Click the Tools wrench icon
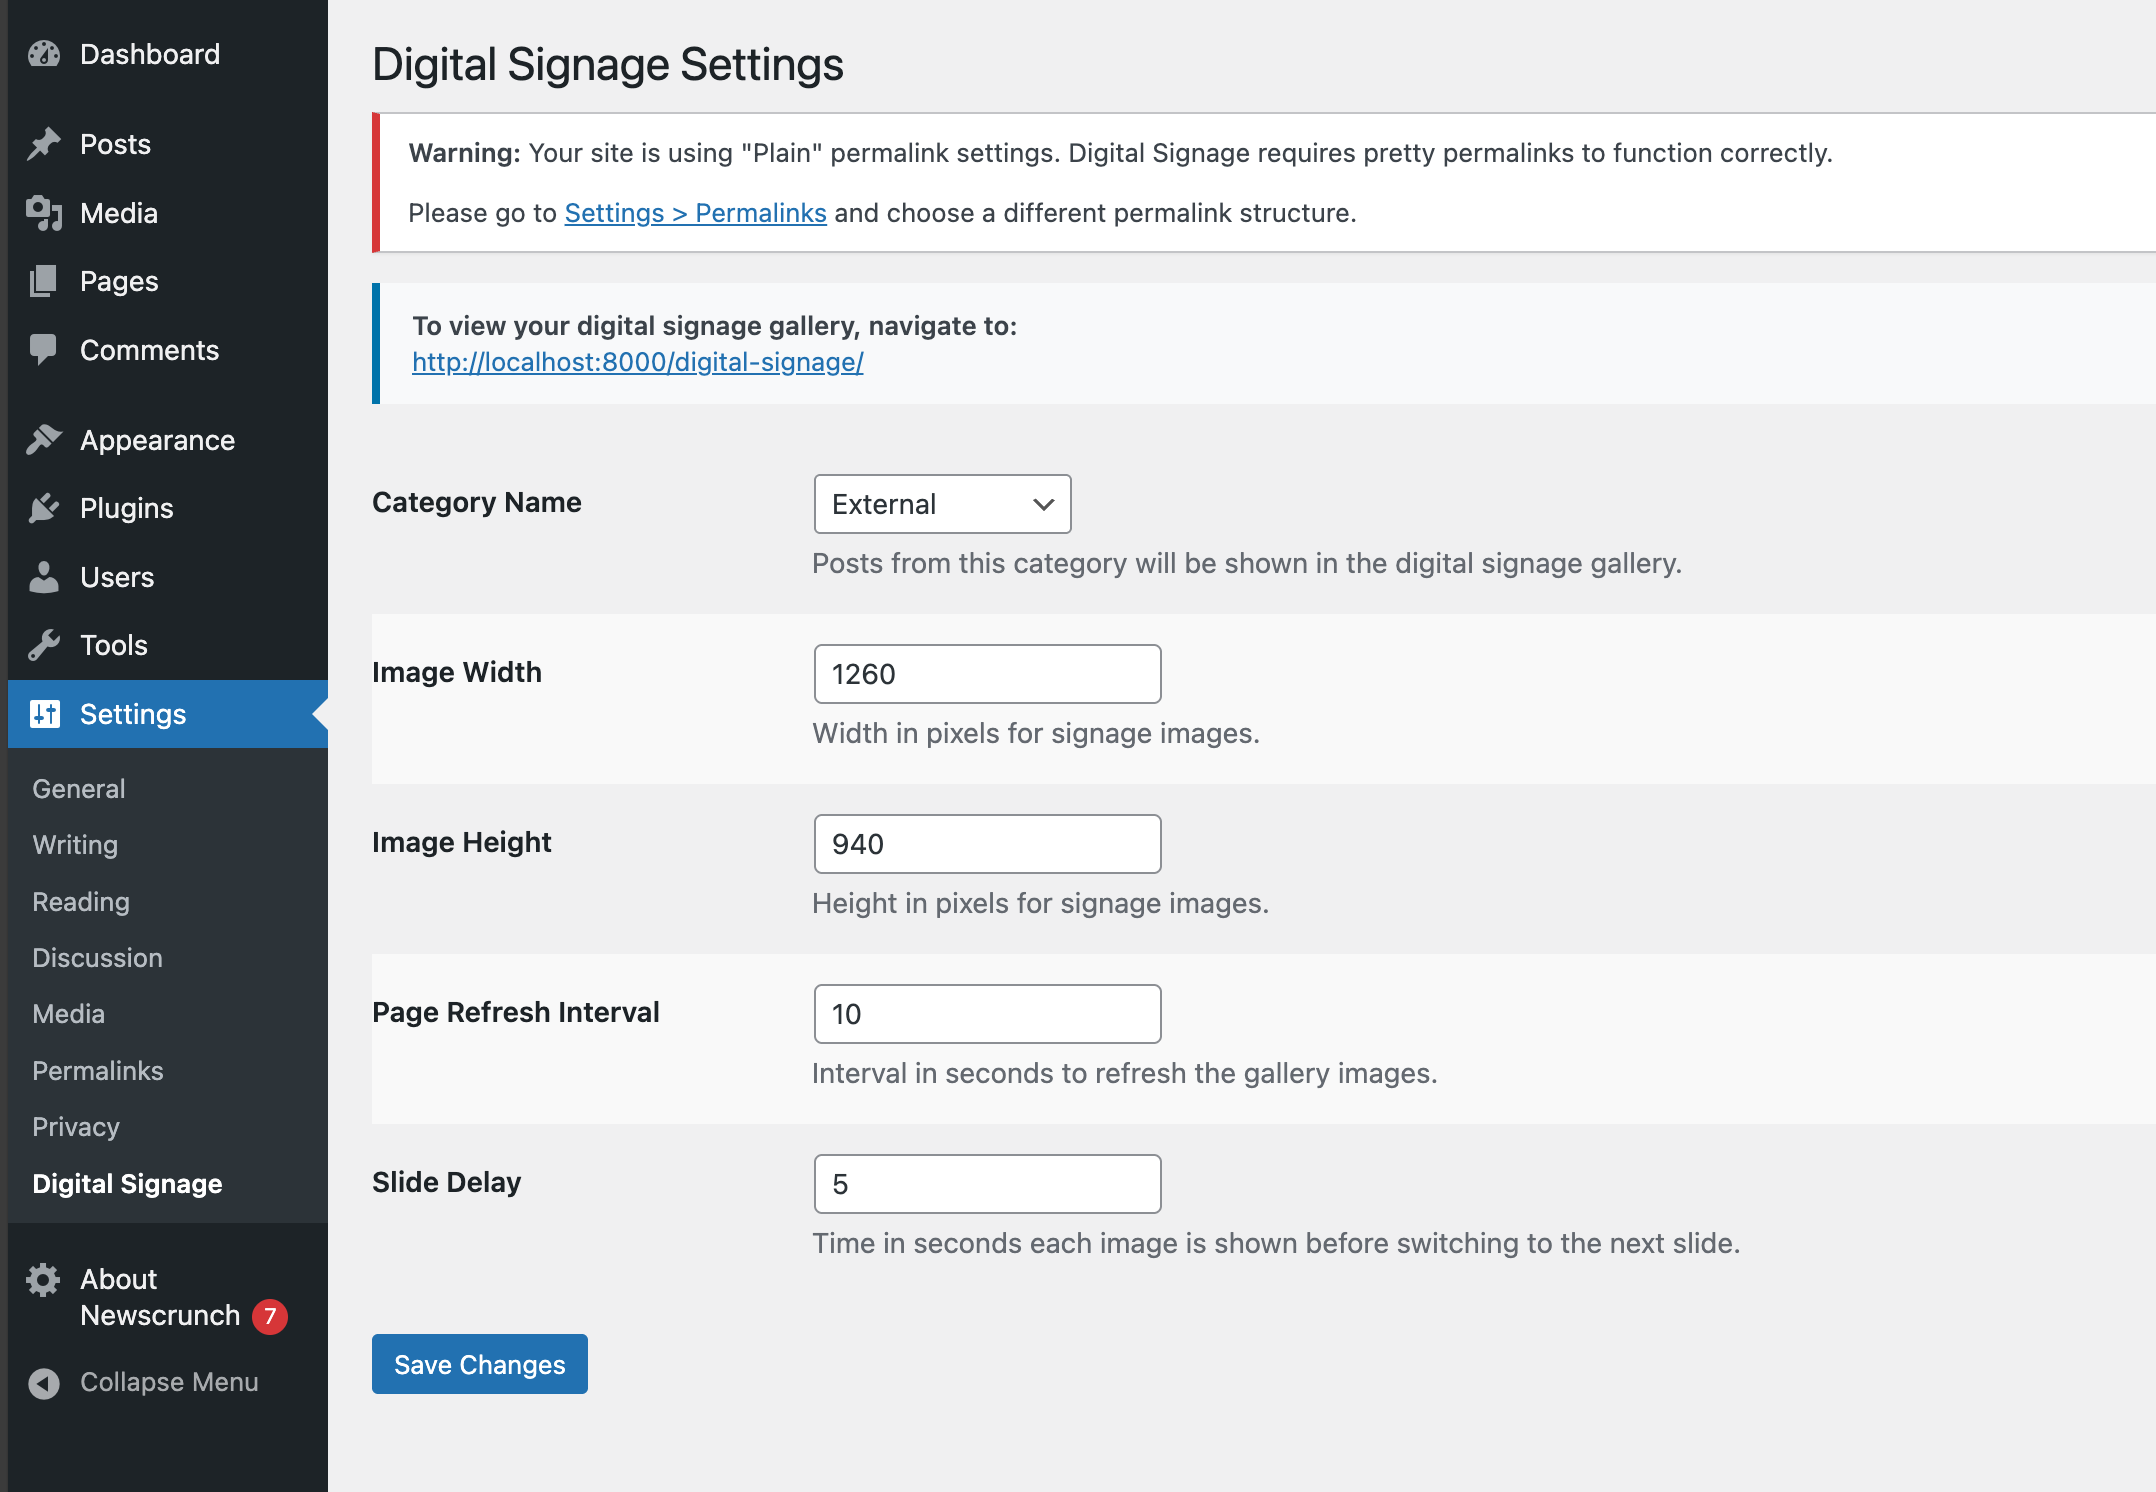2156x1492 pixels. [x=44, y=645]
